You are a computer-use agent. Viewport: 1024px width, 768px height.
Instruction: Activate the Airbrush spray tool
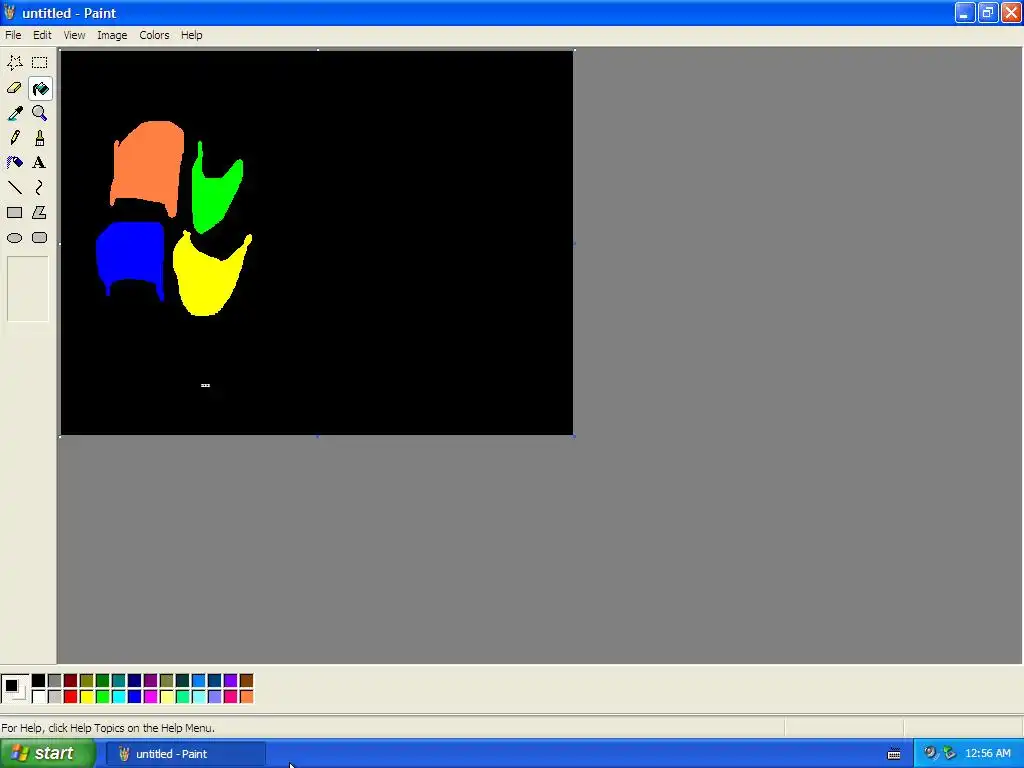point(14,163)
